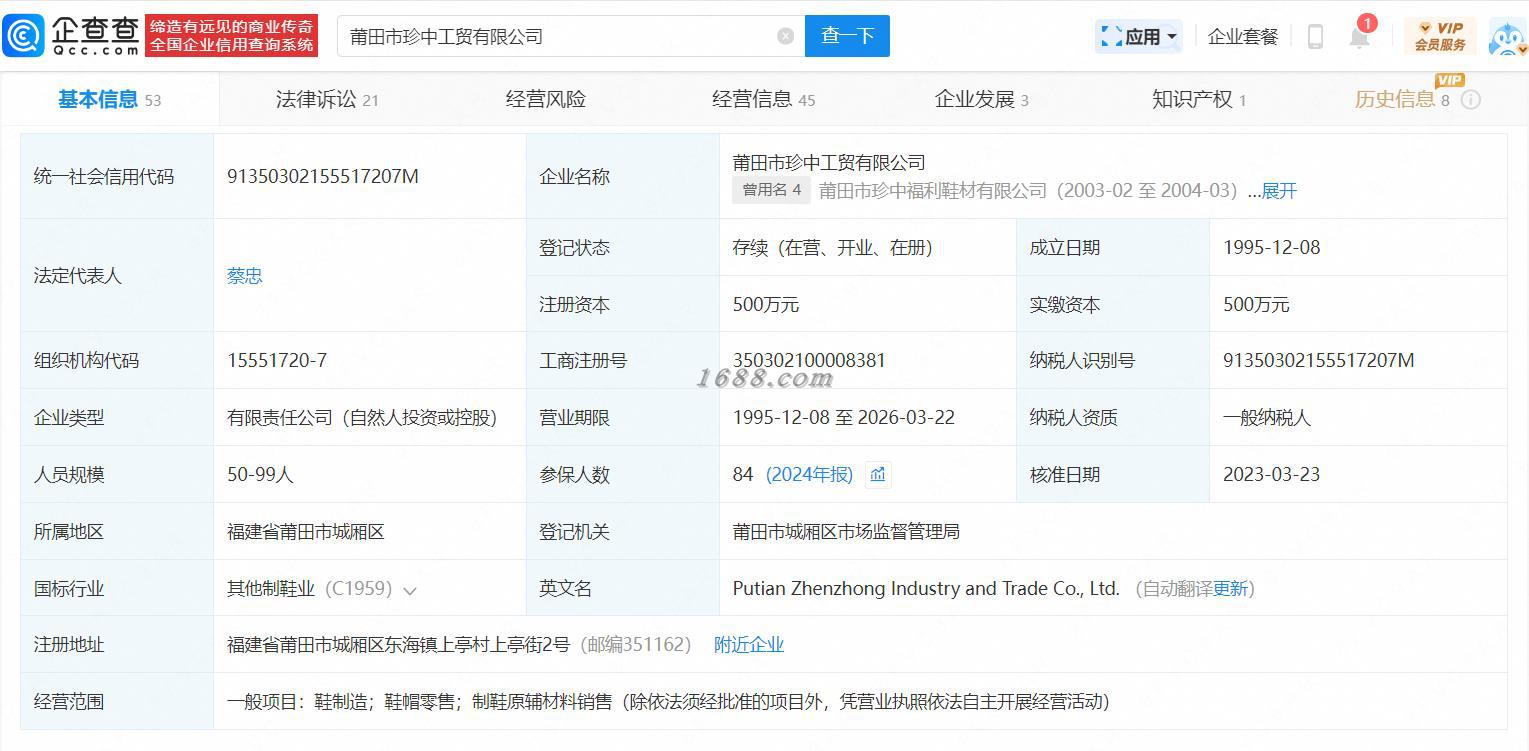Screen dimensions: 1529x751
Task: Click the 曾用名 4 badge
Action: click(771, 190)
